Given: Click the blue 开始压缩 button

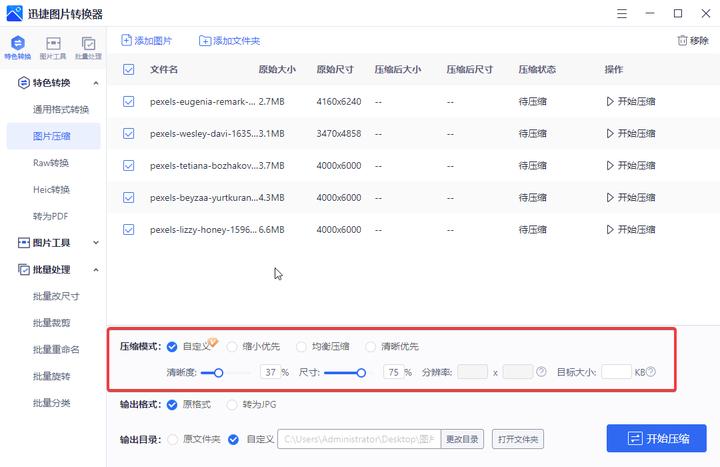Looking at the screenshot, I should pos(656,438).
